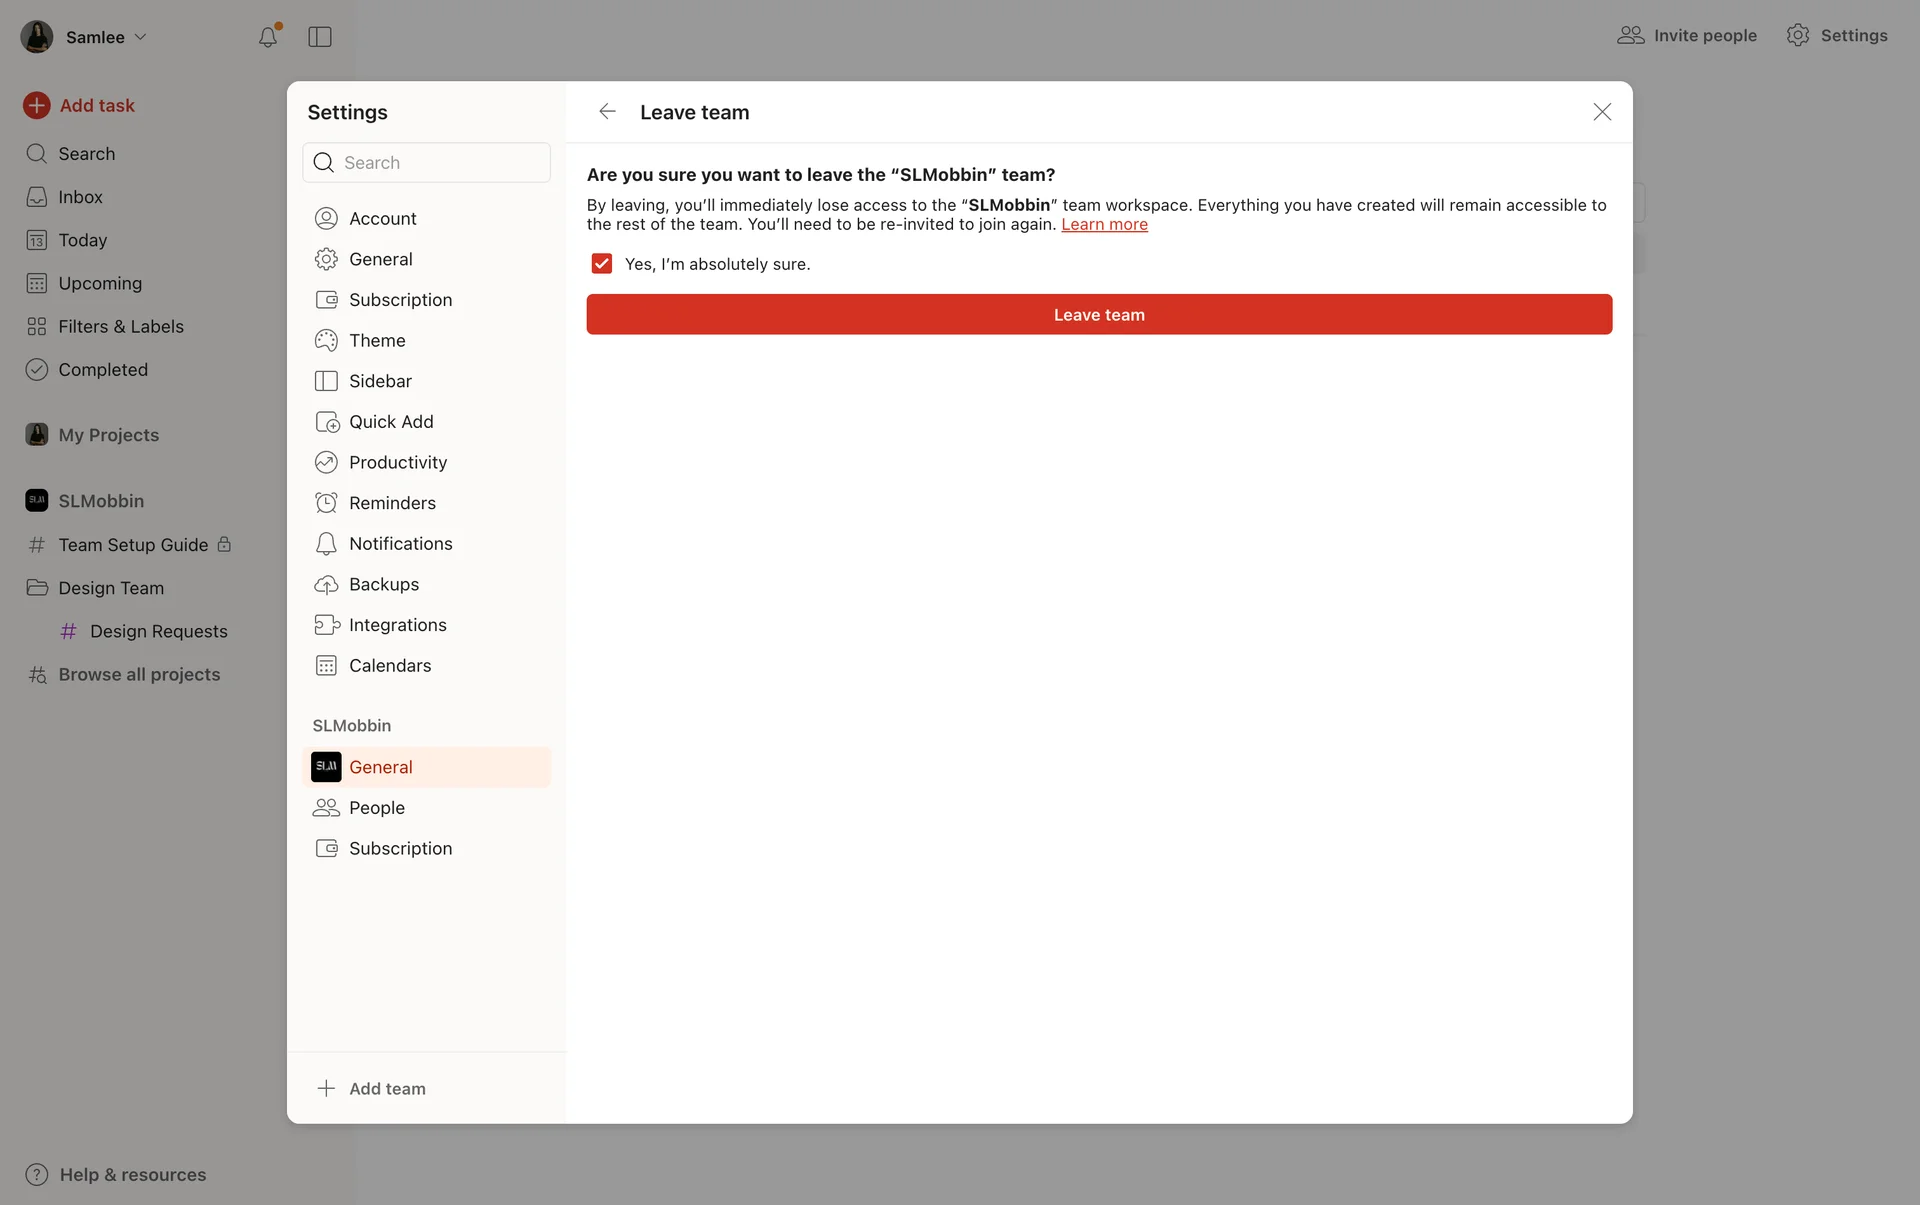Select Notifications in the settings menu
Screen dimensions: 1920x1205
click(400, 543)
